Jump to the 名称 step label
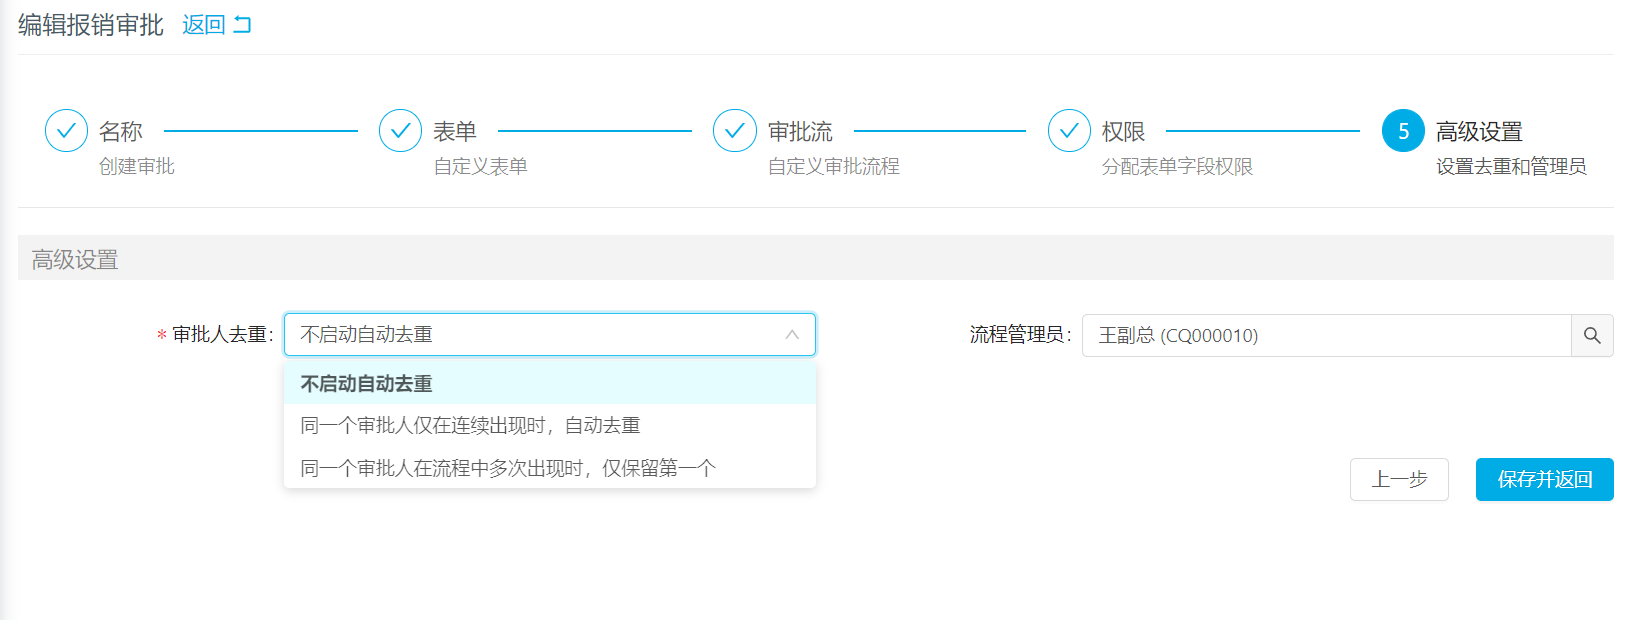 121,131
